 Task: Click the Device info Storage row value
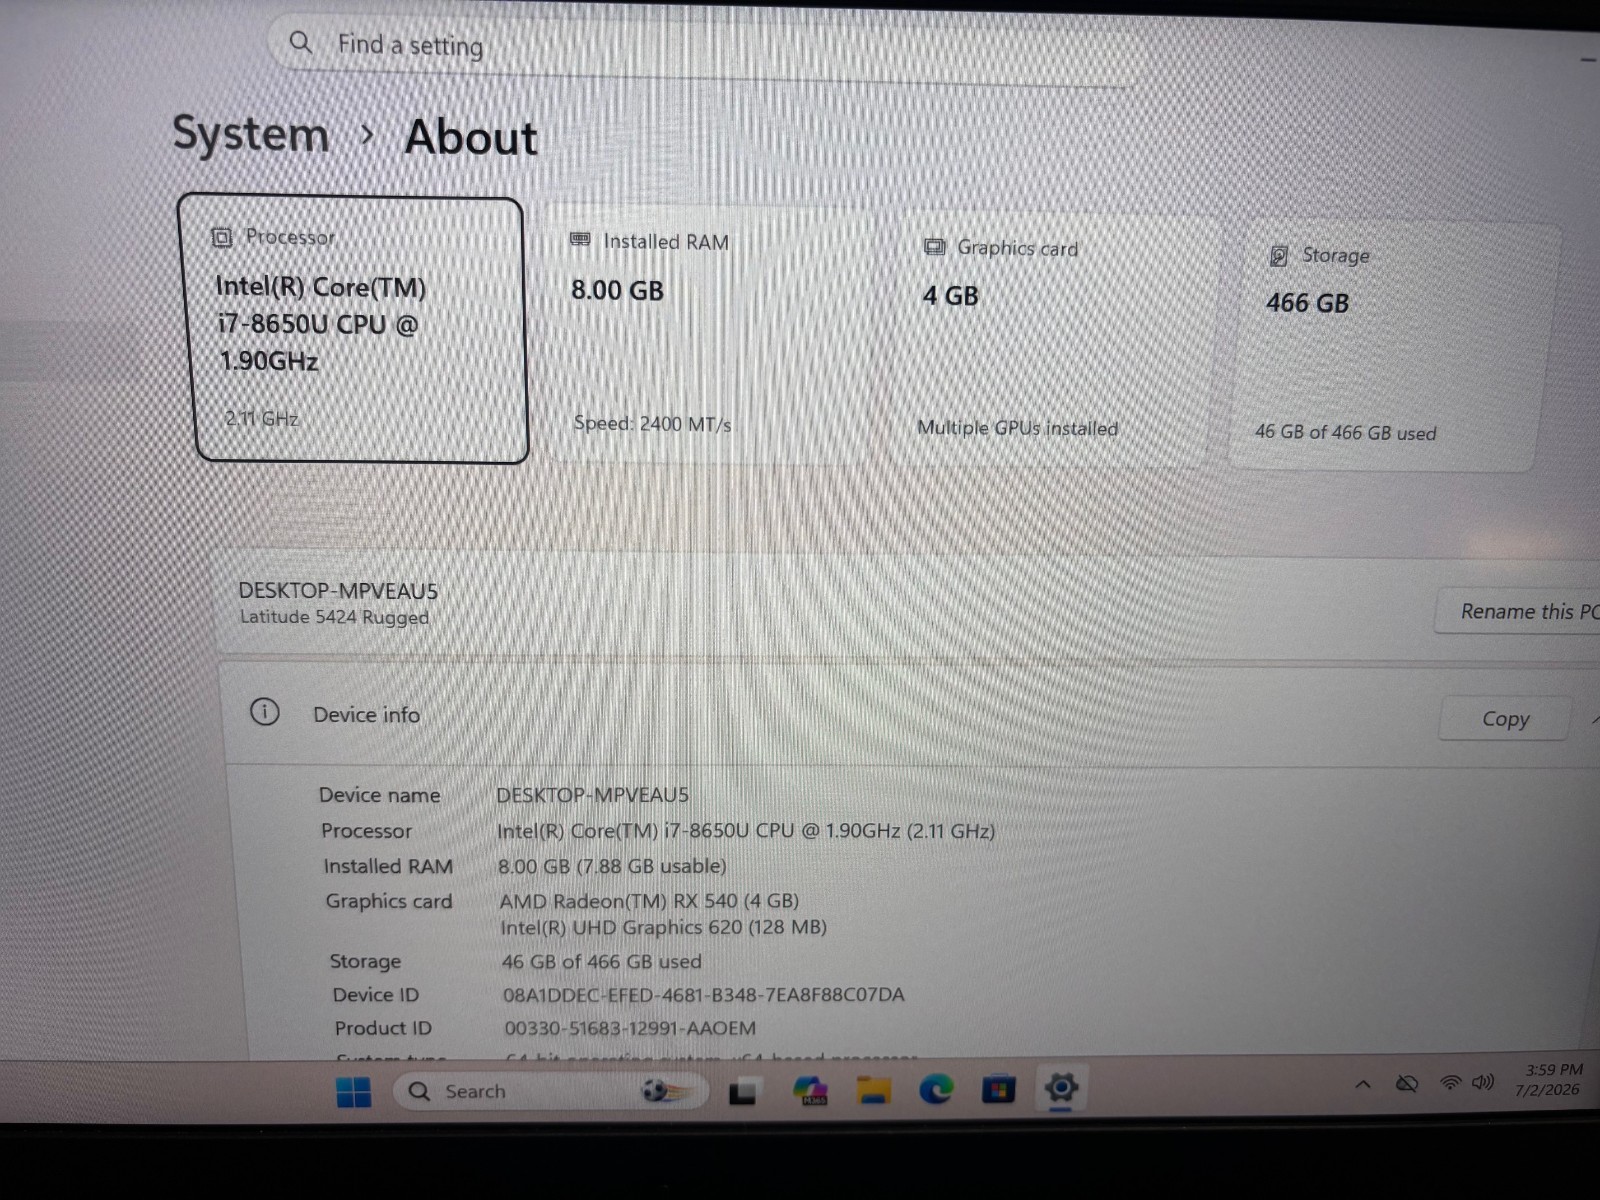(602, 962)
